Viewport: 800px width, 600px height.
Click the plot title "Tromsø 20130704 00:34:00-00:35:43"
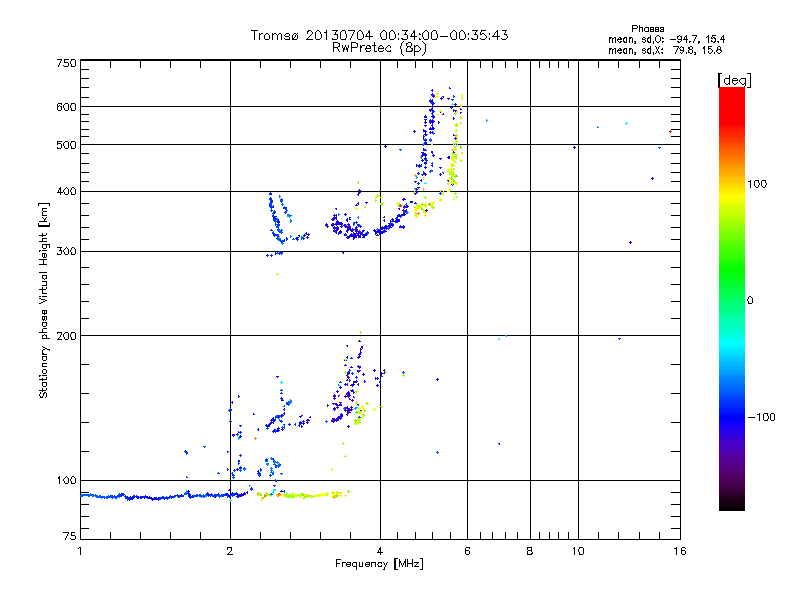379,35
